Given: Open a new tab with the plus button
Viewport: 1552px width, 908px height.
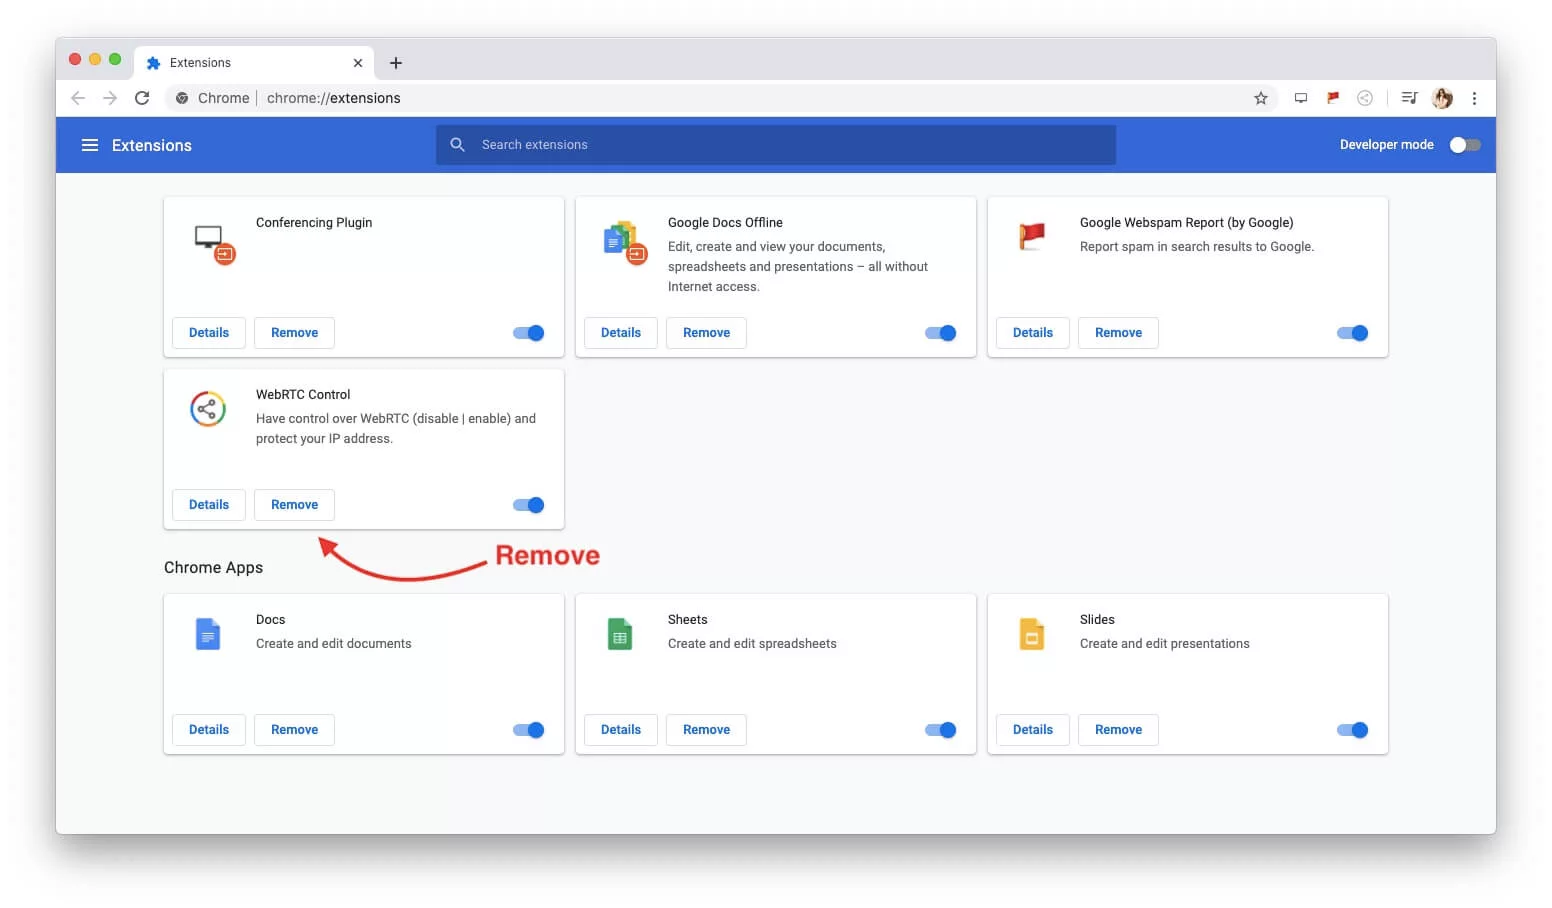Looking at the screenshot, I should (396, 62).
